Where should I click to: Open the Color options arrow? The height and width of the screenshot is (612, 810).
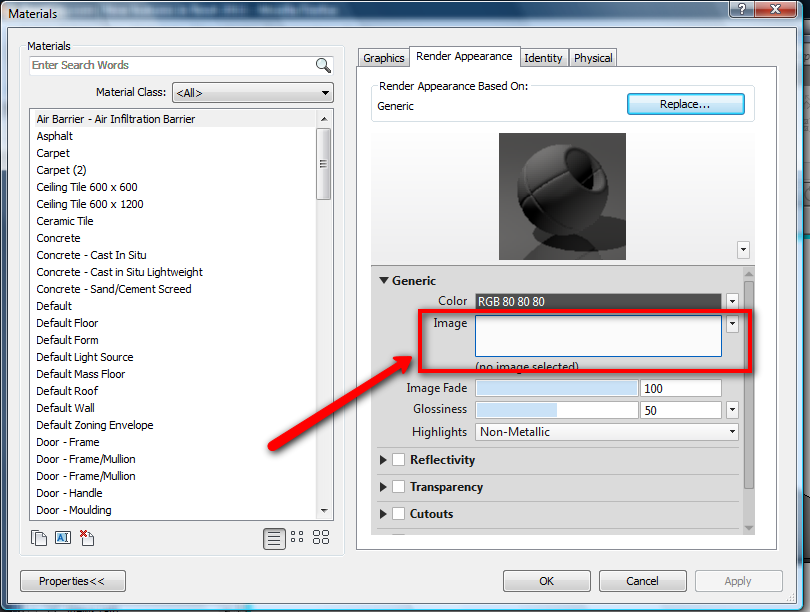click(732, 301)
